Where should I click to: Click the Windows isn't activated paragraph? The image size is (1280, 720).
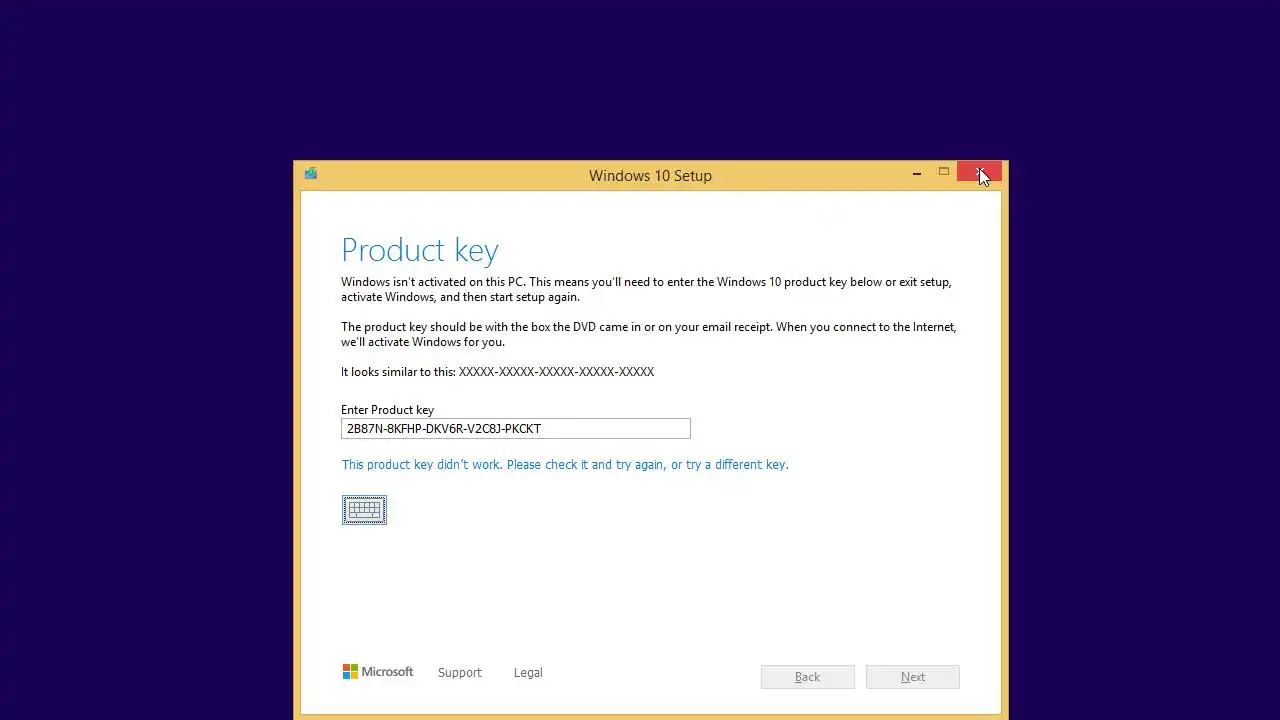point(646,289)
